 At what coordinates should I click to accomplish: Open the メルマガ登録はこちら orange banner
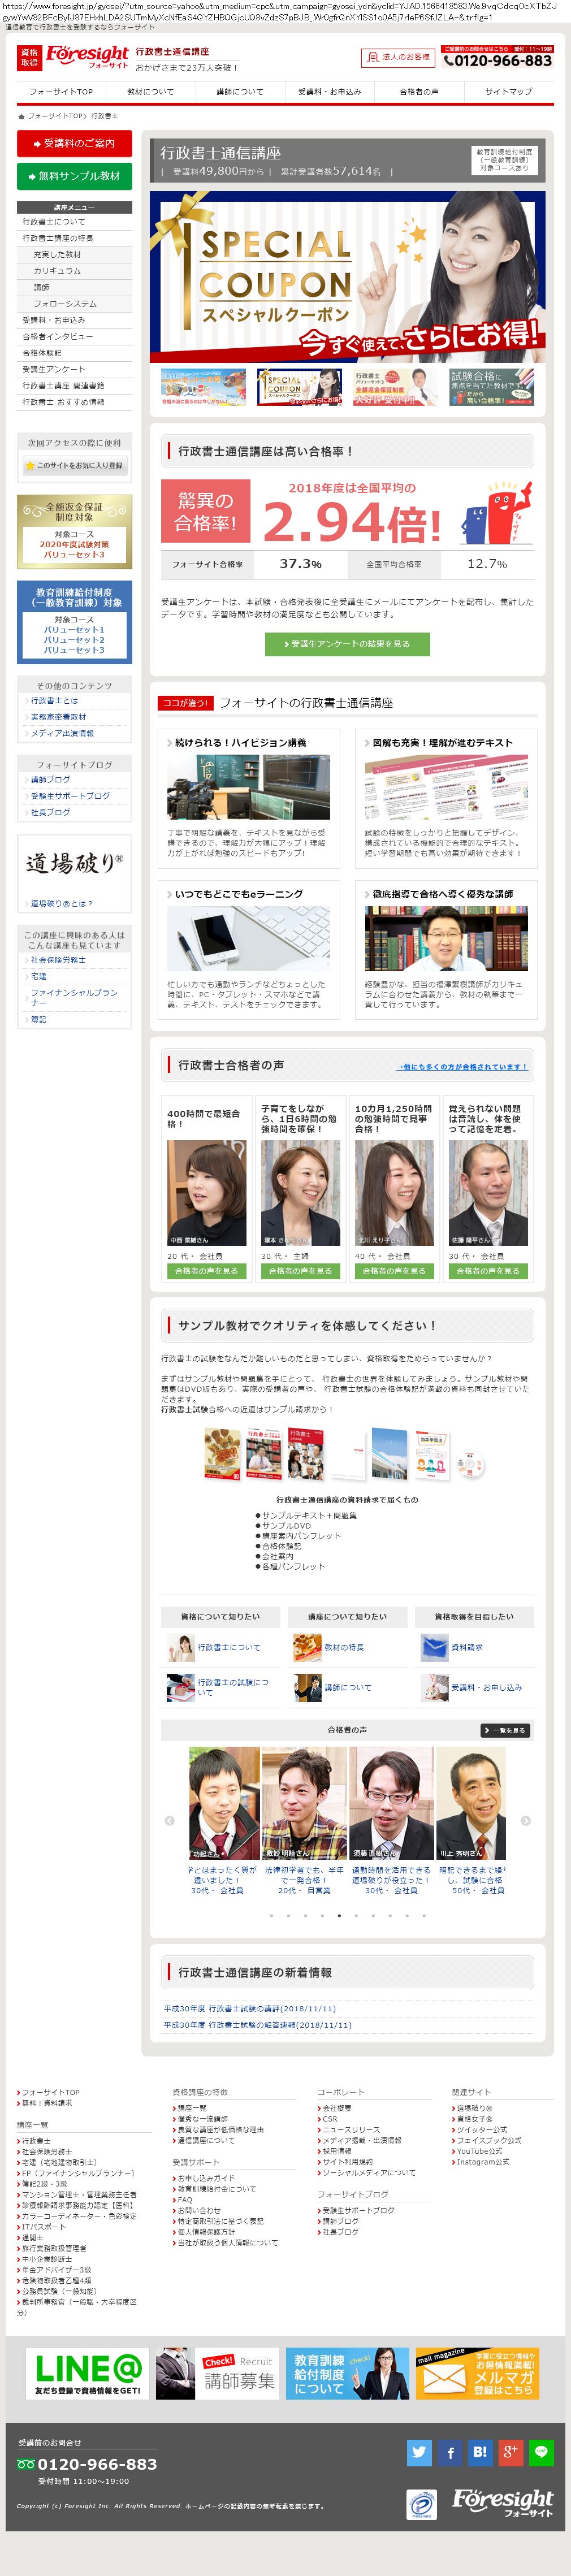(x=477, y=2373)
